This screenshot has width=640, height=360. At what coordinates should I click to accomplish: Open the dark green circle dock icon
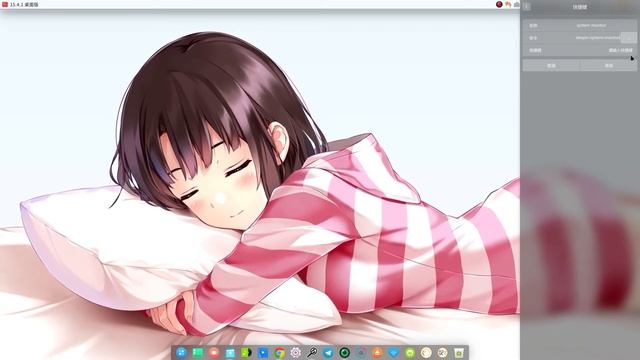(x=344, y=353)
